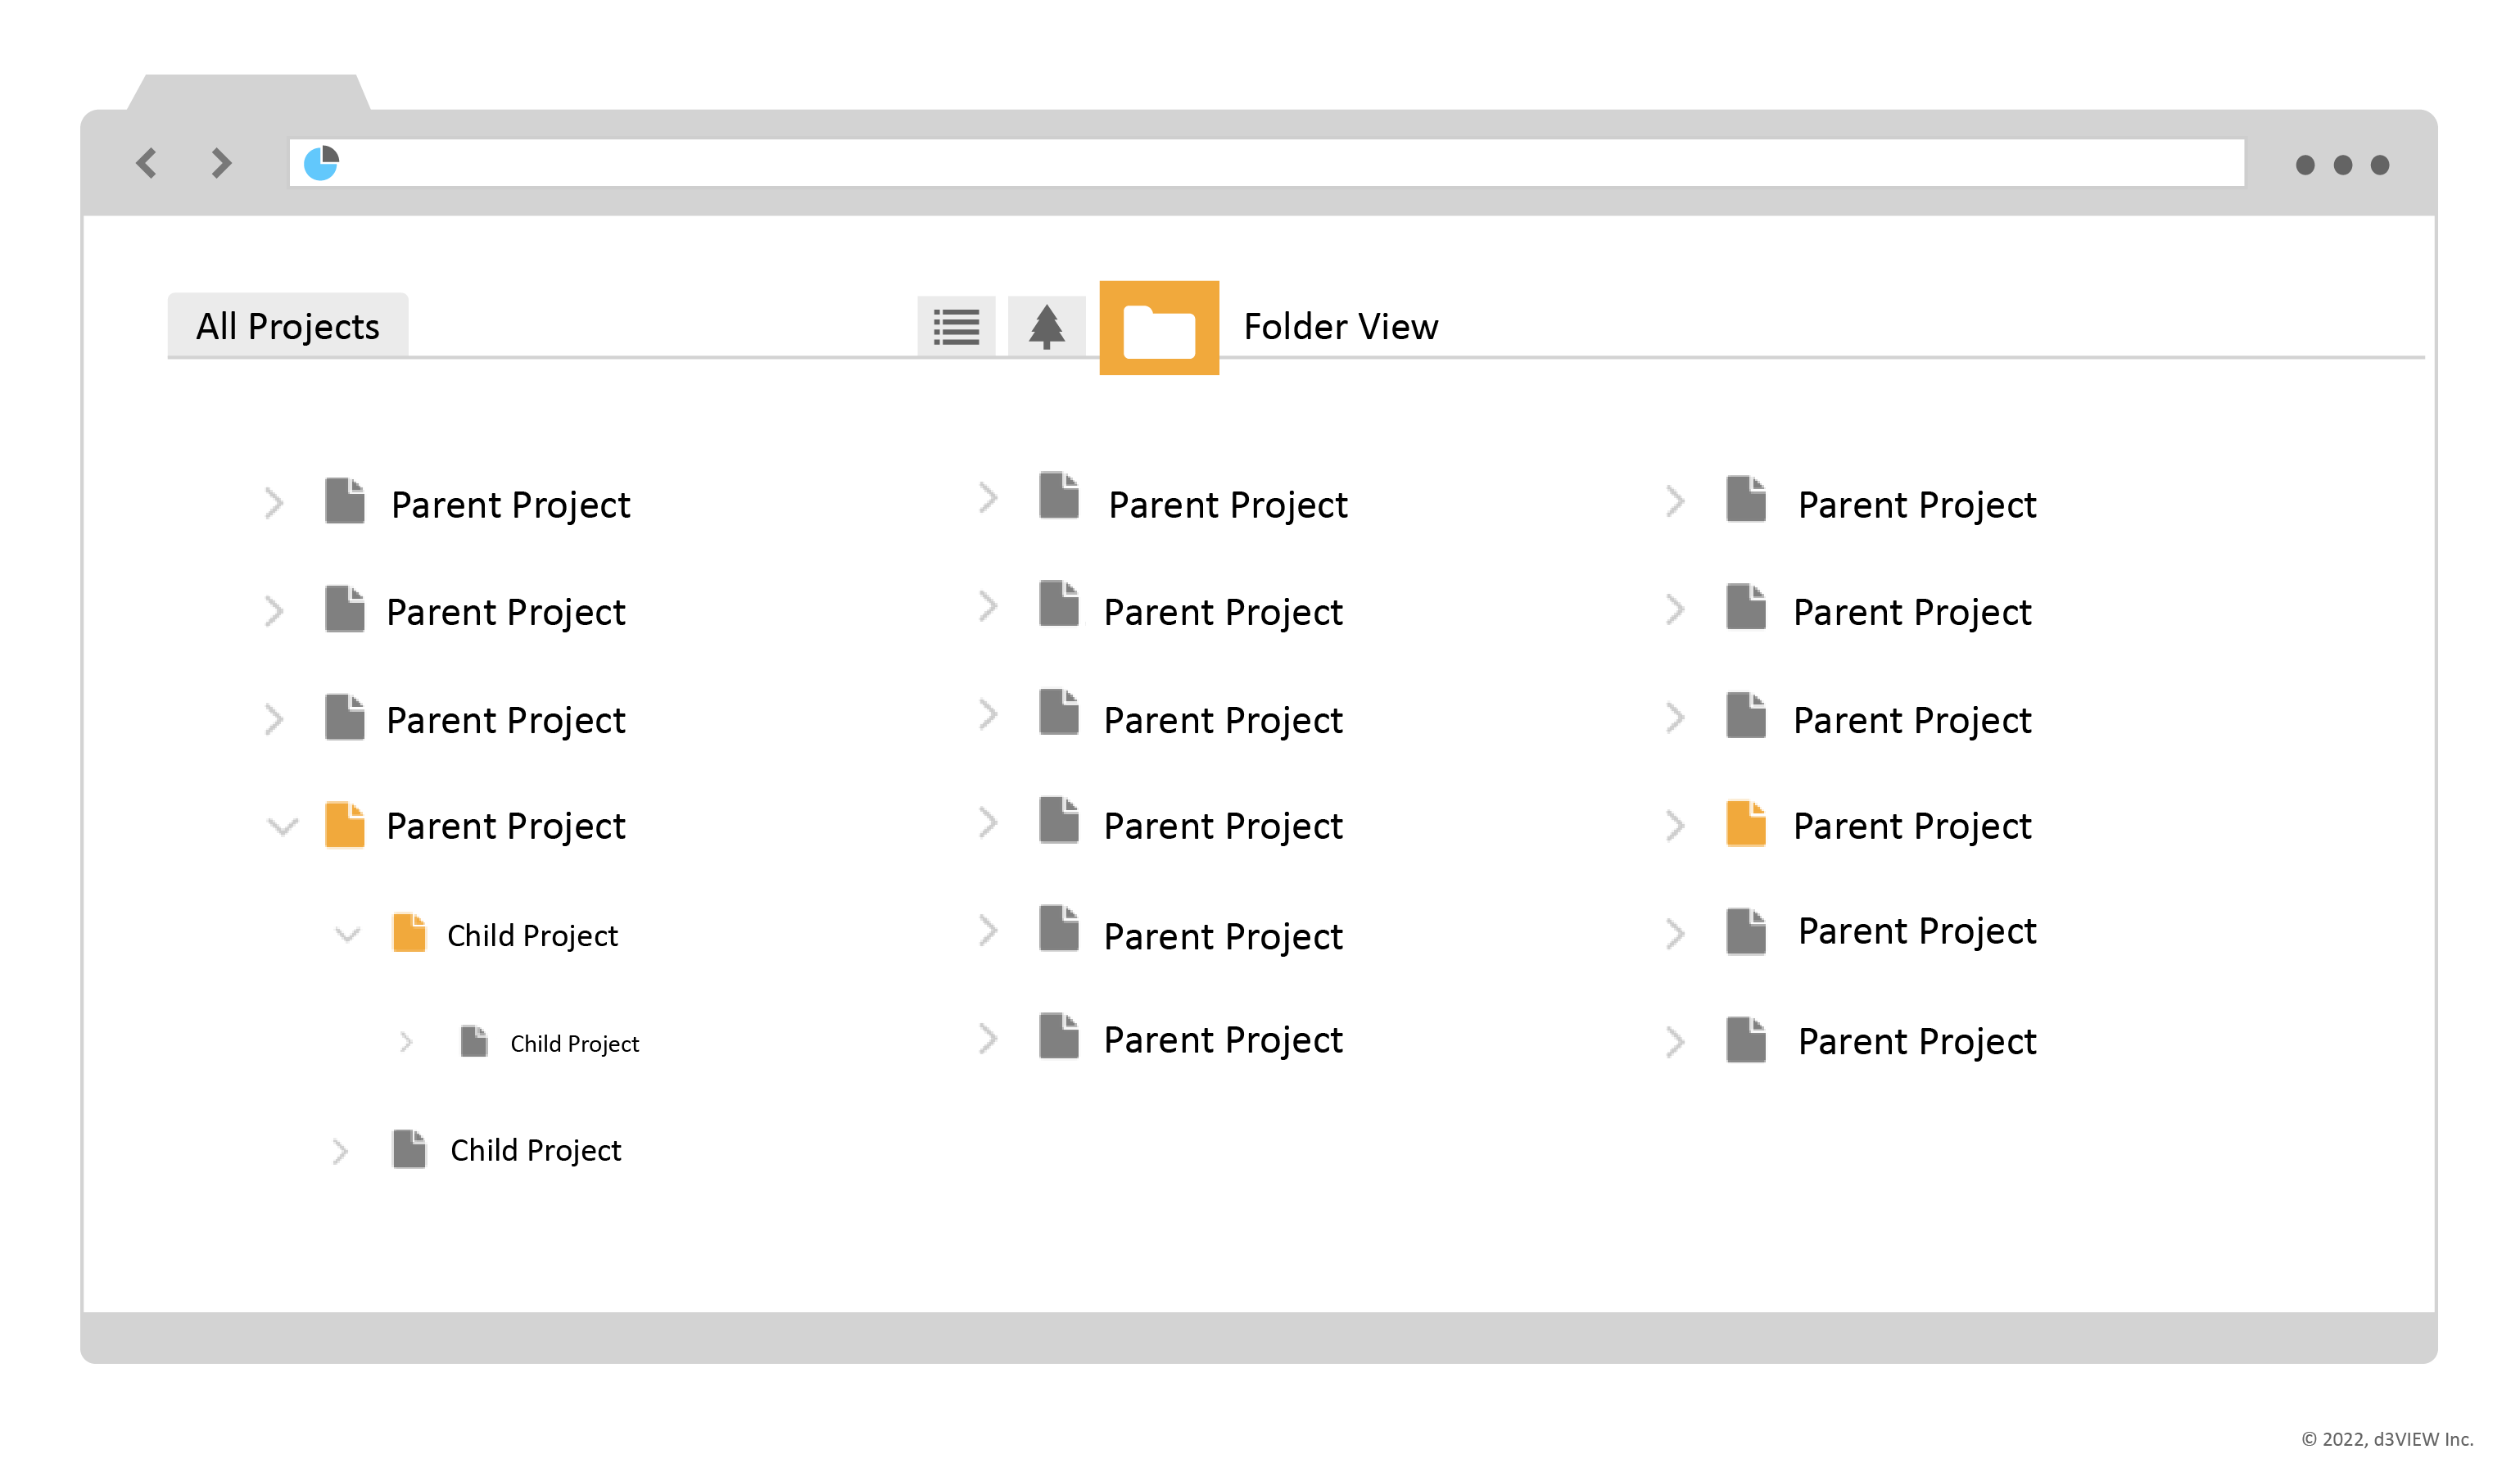This screenshot has width=2520, height=1472.
Task: Expand the bottom Child Project chevron
Action: coord(340,1151)
